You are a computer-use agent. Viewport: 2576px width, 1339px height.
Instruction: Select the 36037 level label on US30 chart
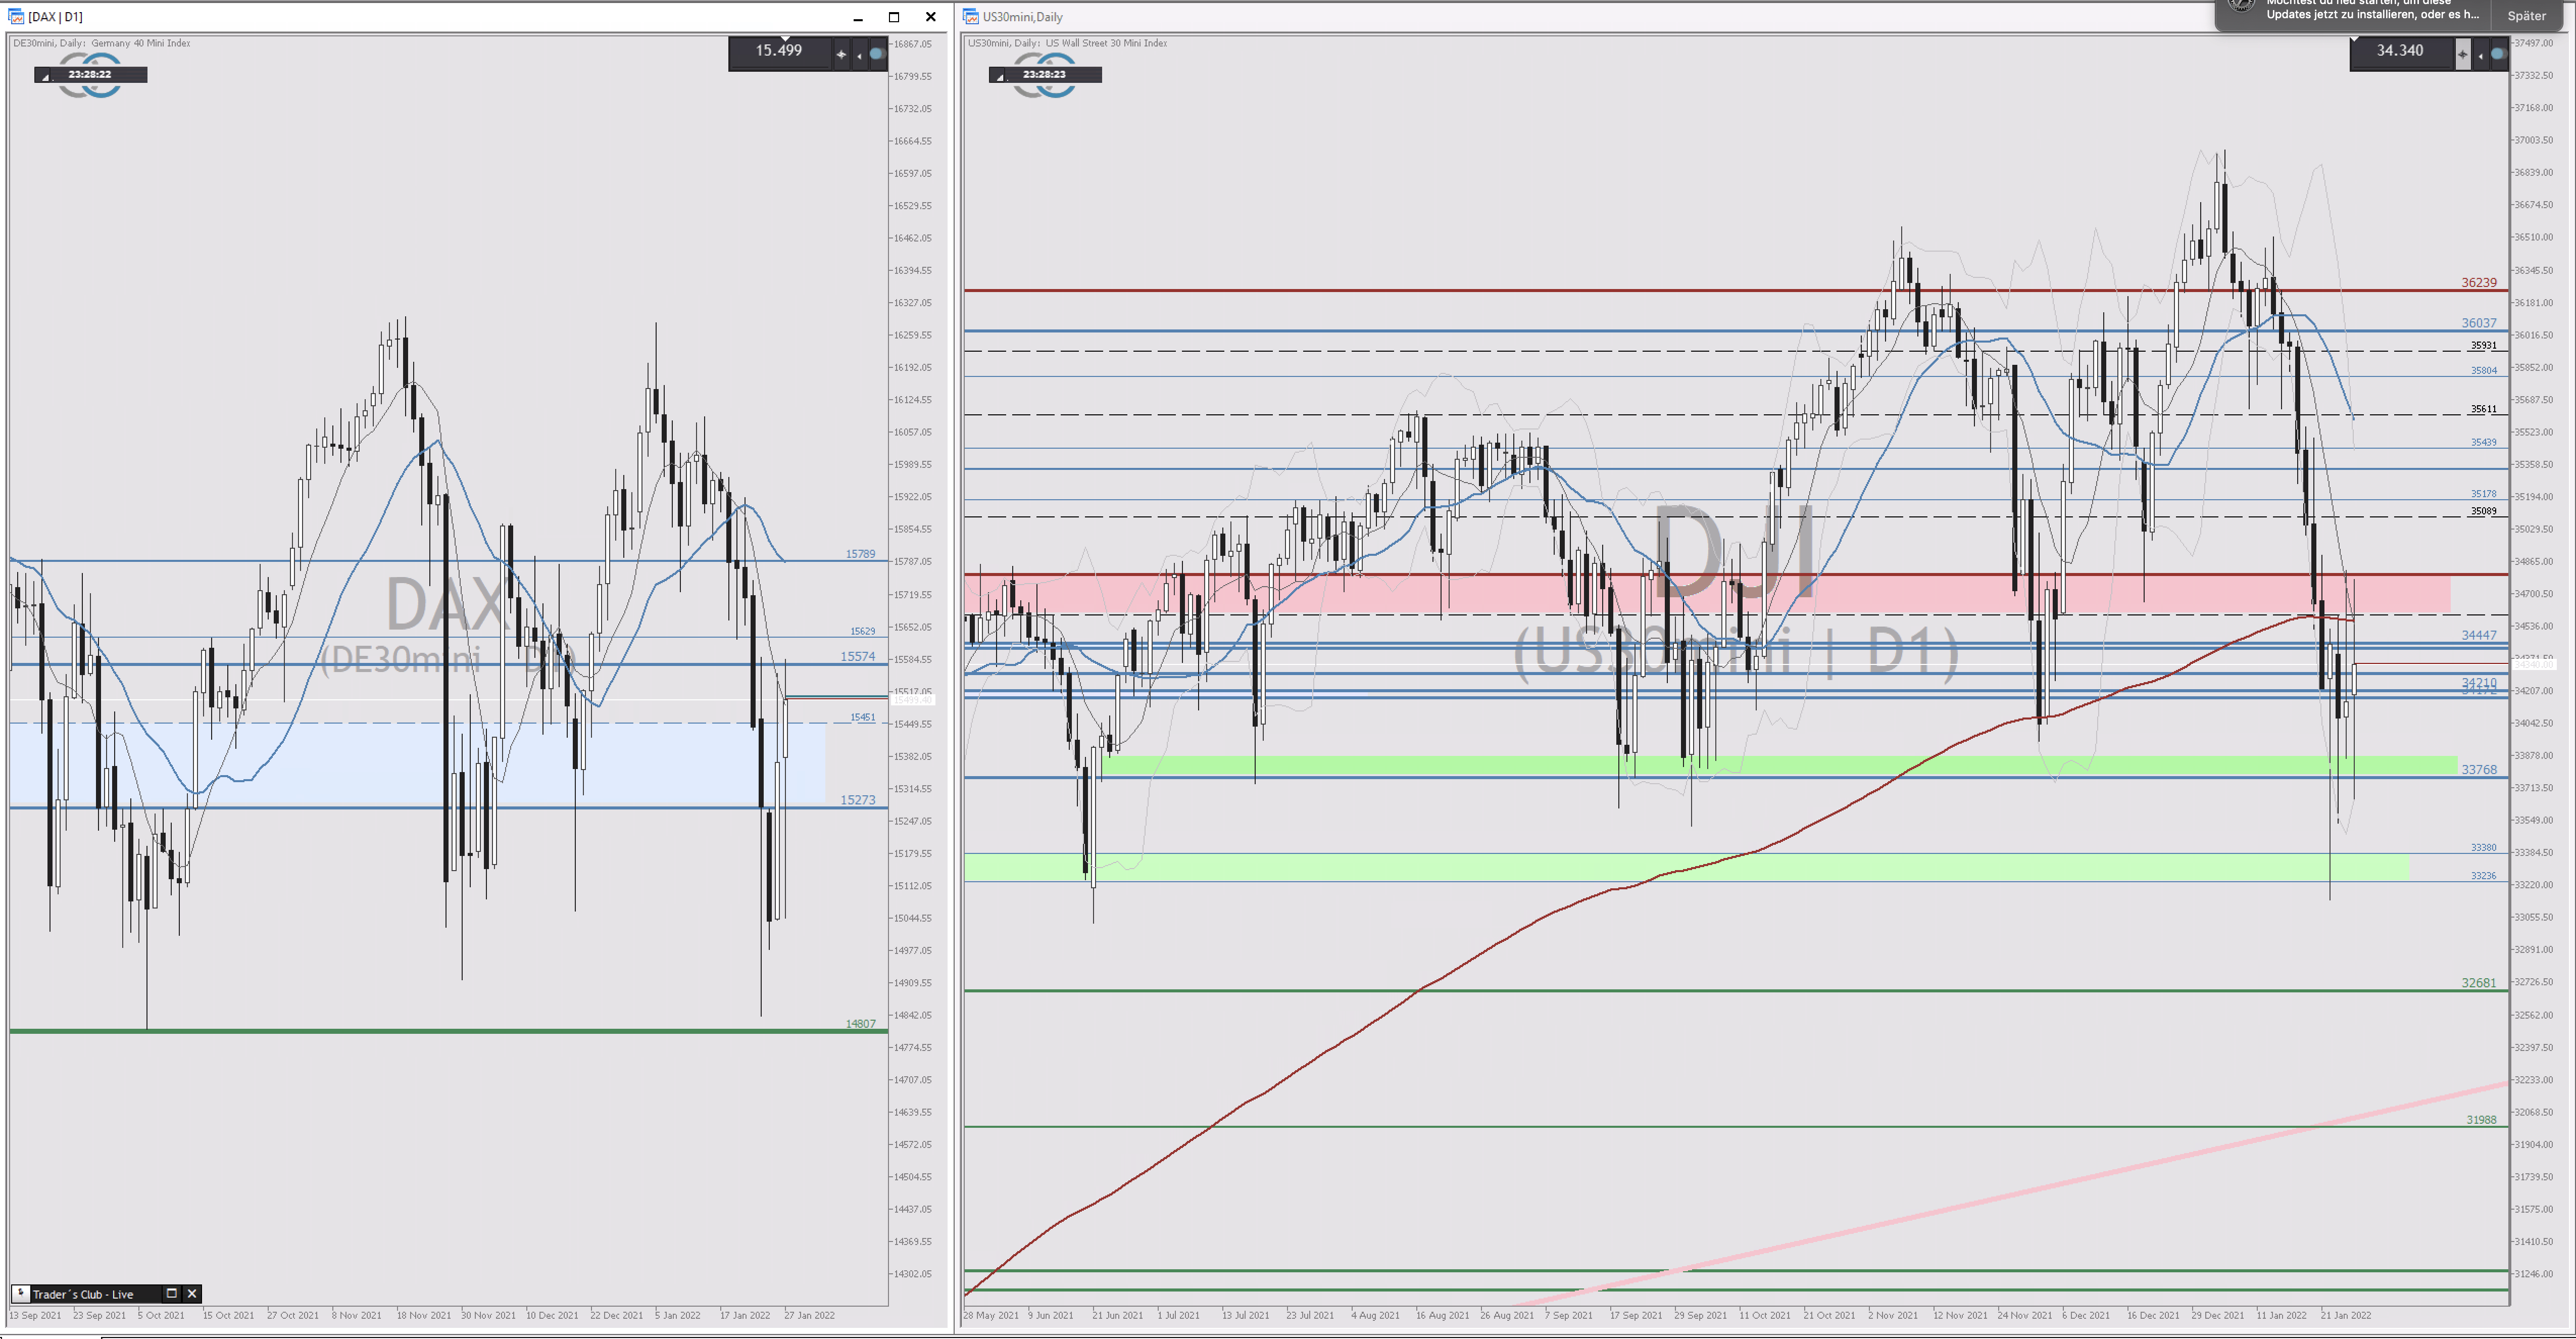click(2479, 323)
